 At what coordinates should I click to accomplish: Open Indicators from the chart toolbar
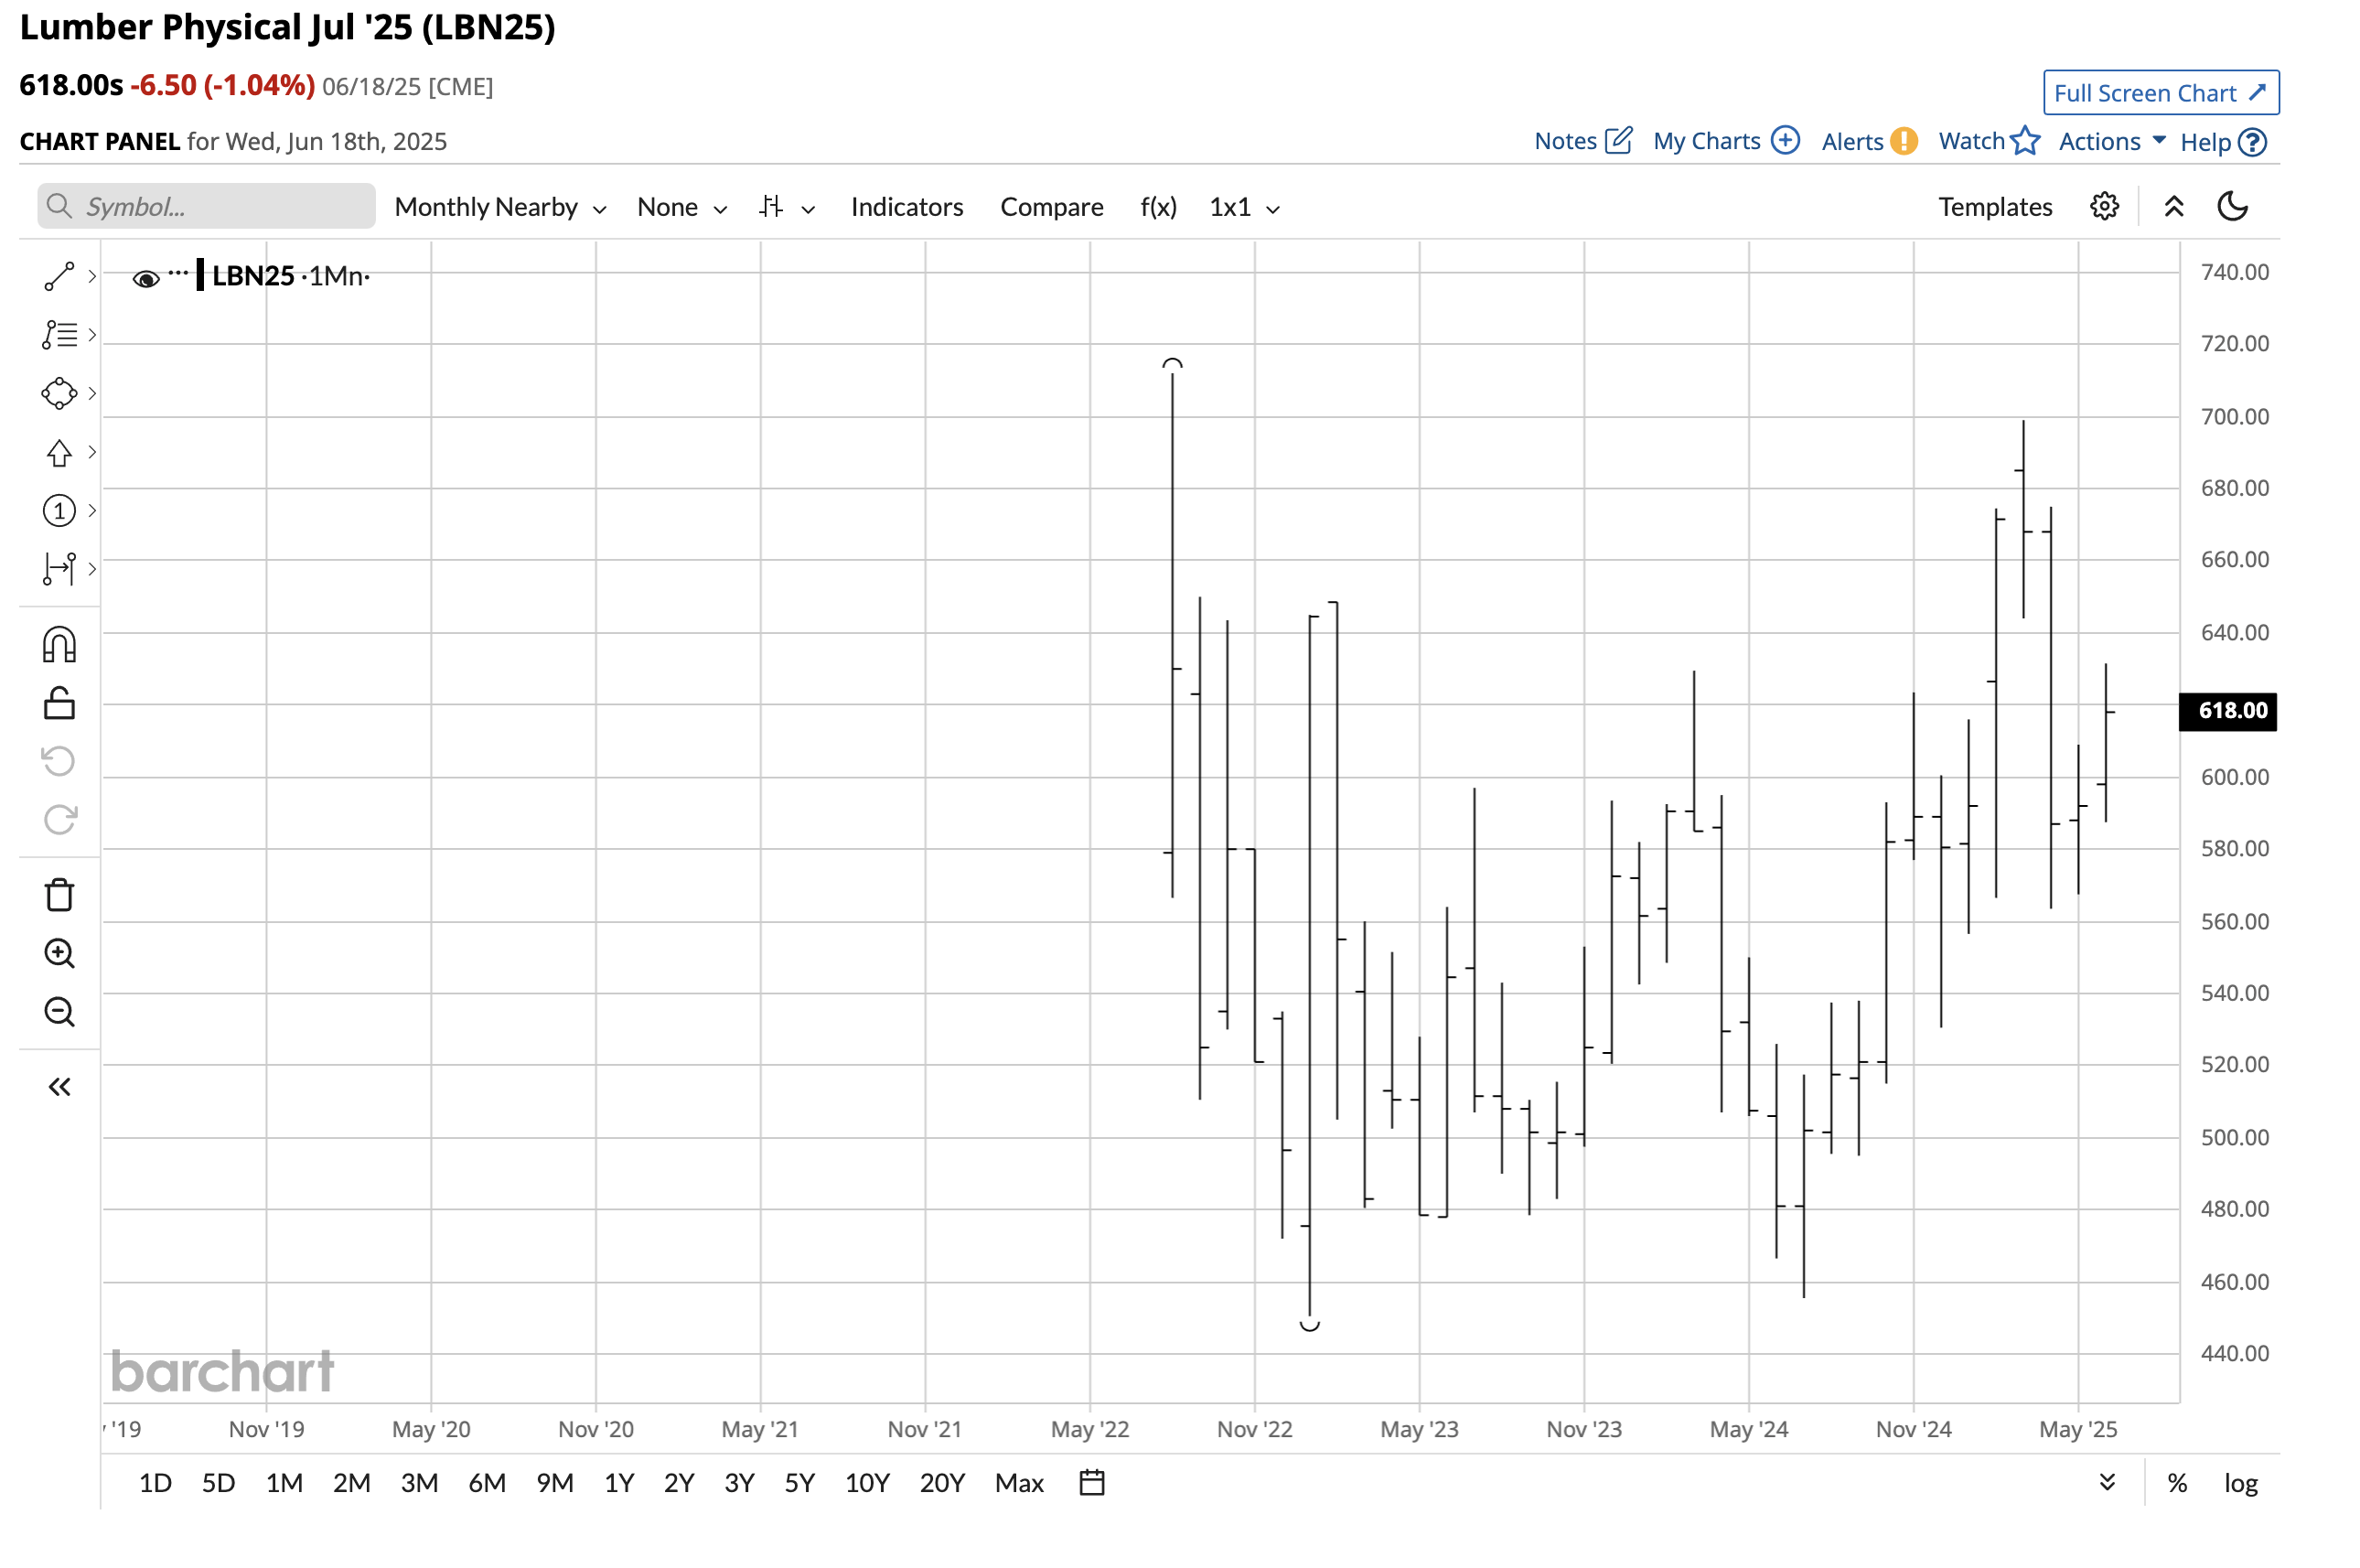tap(906, 207)
